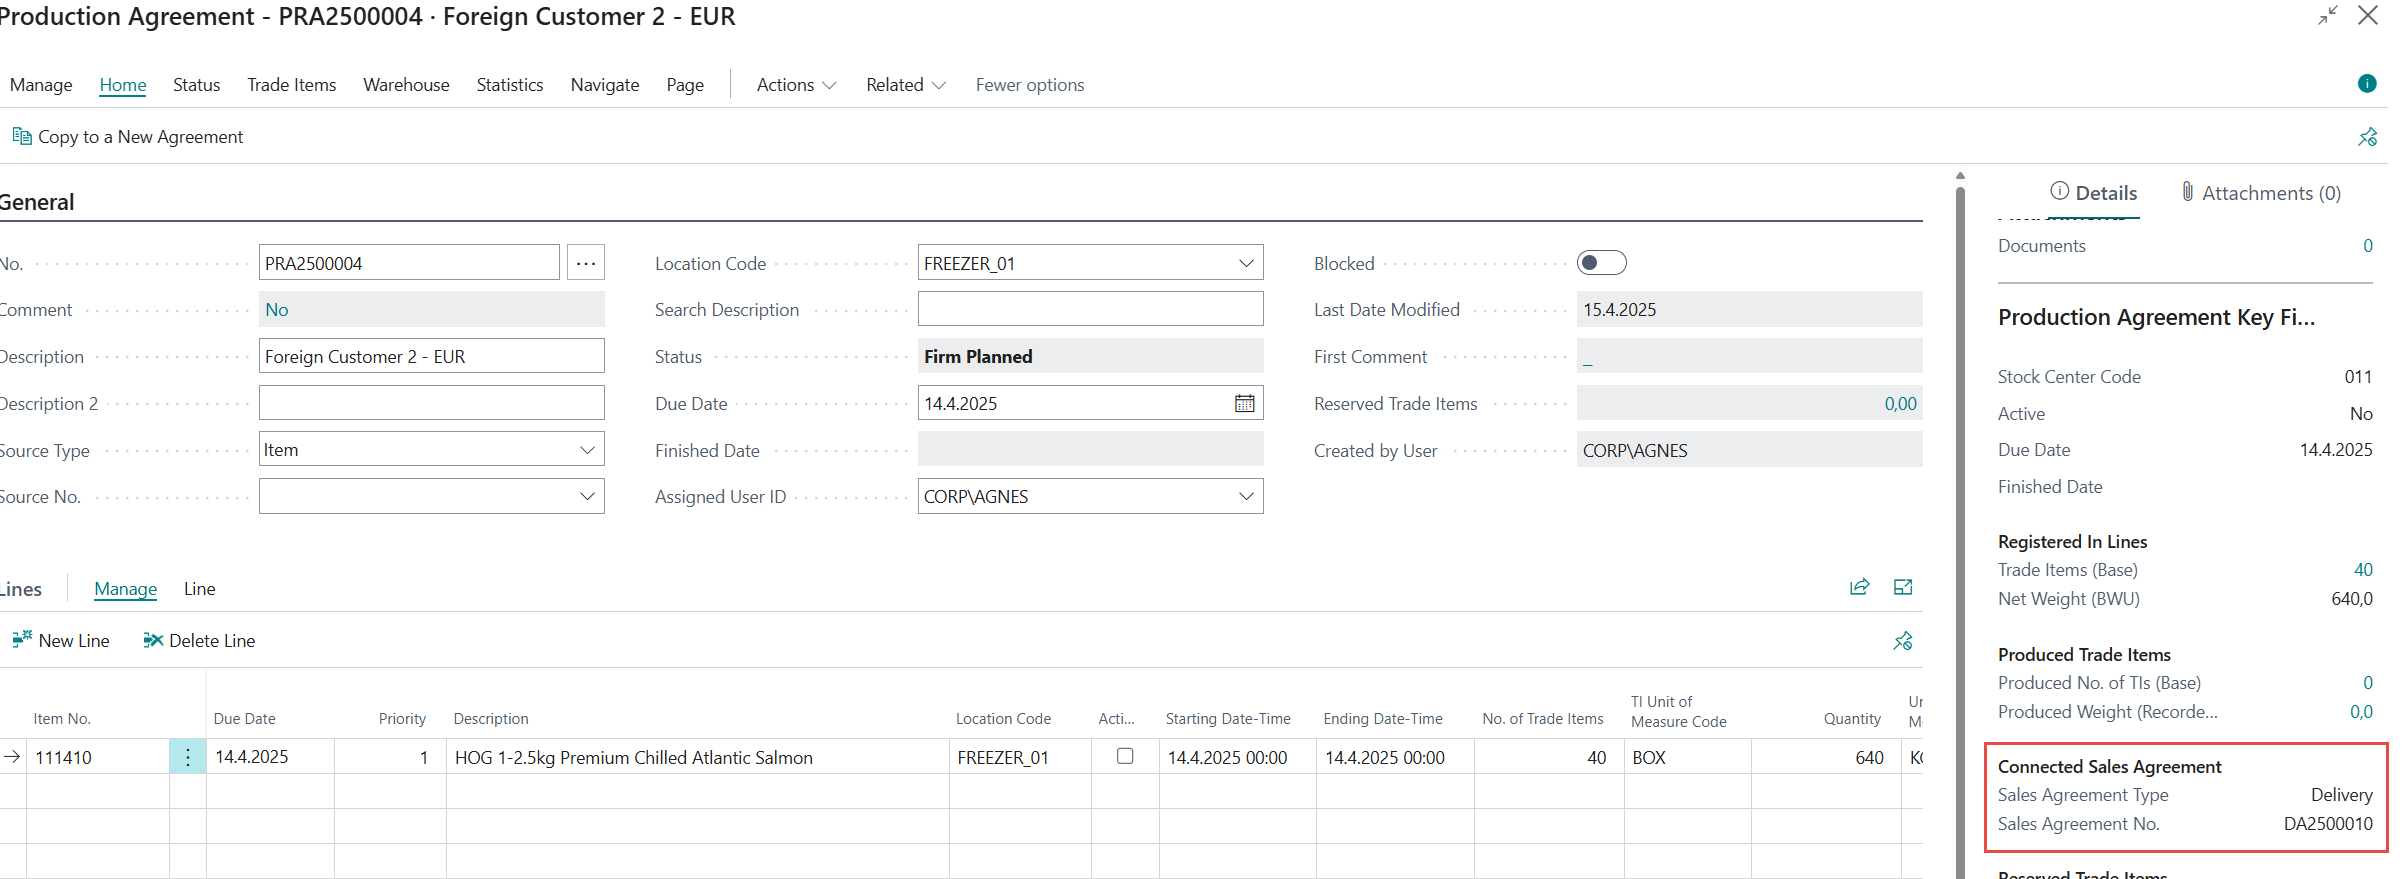Screen dimensions: 2402x879
Task: Open the calendar picker for Due Date
Action: tap(1244, 403)
